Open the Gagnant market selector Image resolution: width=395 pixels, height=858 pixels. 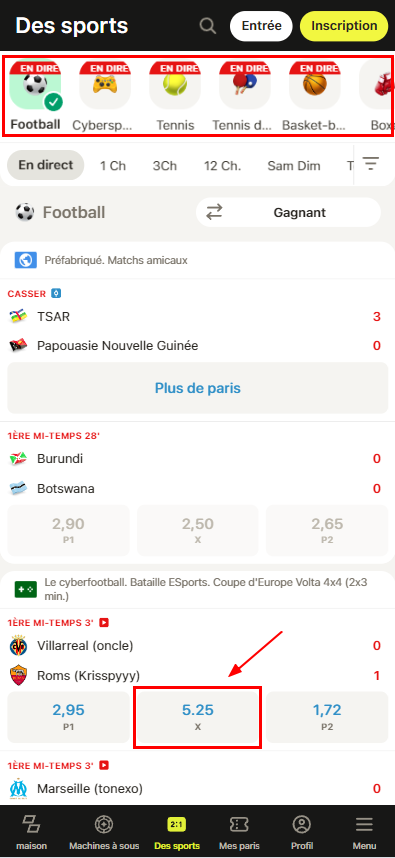288,212
